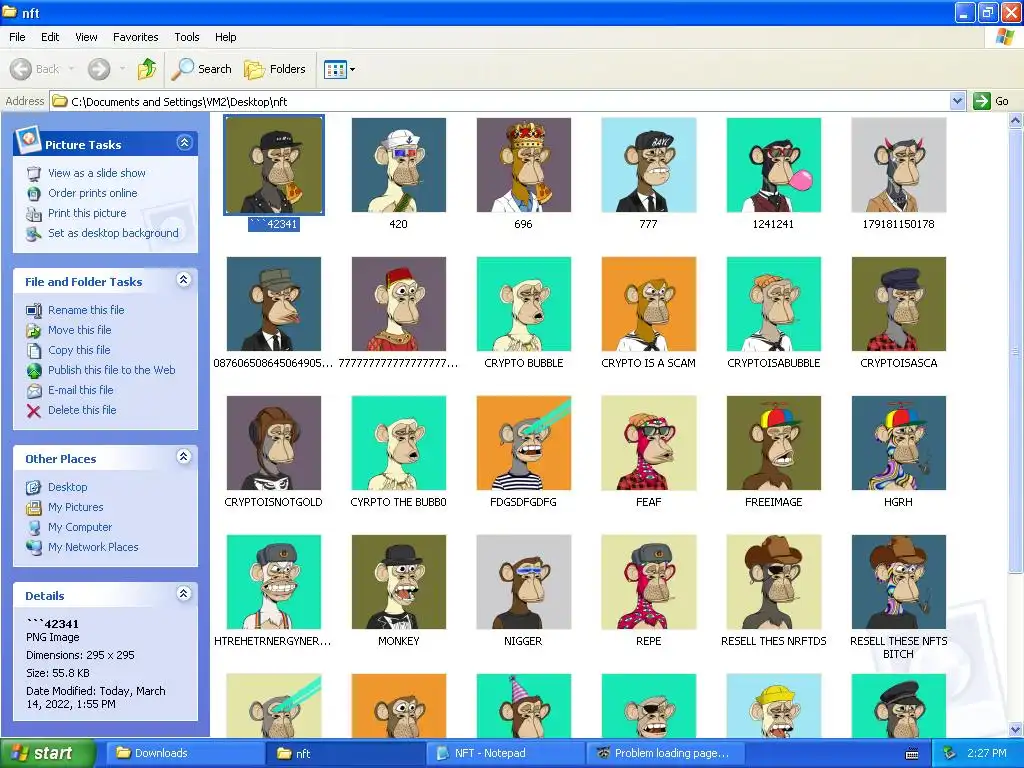Select the CRYPTOISASCA thumbnail
Image resolution: width=1024 pixels, height=768 pixels.
[x=899, y=304]
